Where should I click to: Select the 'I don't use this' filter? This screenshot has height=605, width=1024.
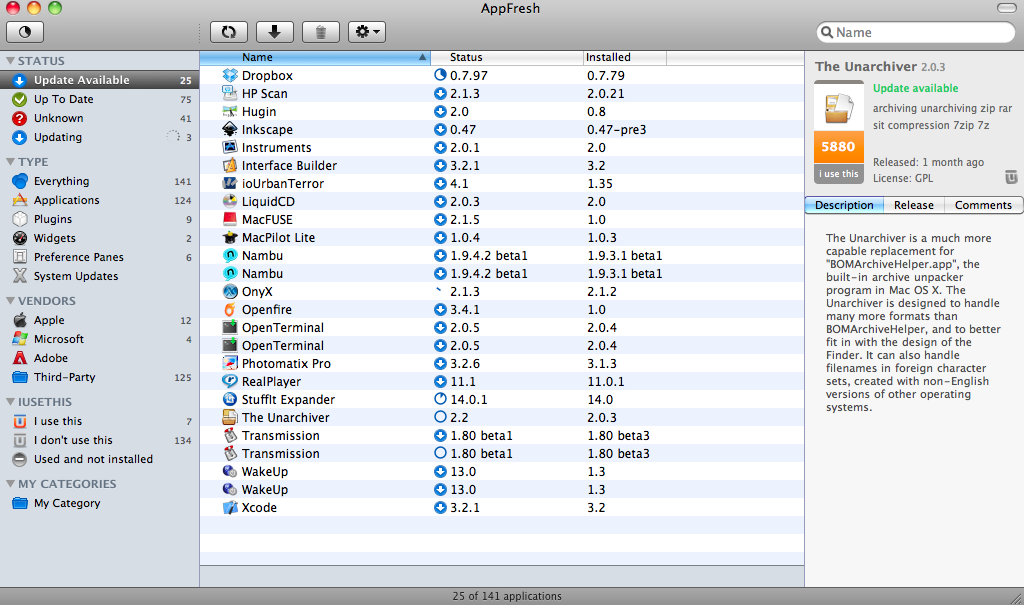99,440
